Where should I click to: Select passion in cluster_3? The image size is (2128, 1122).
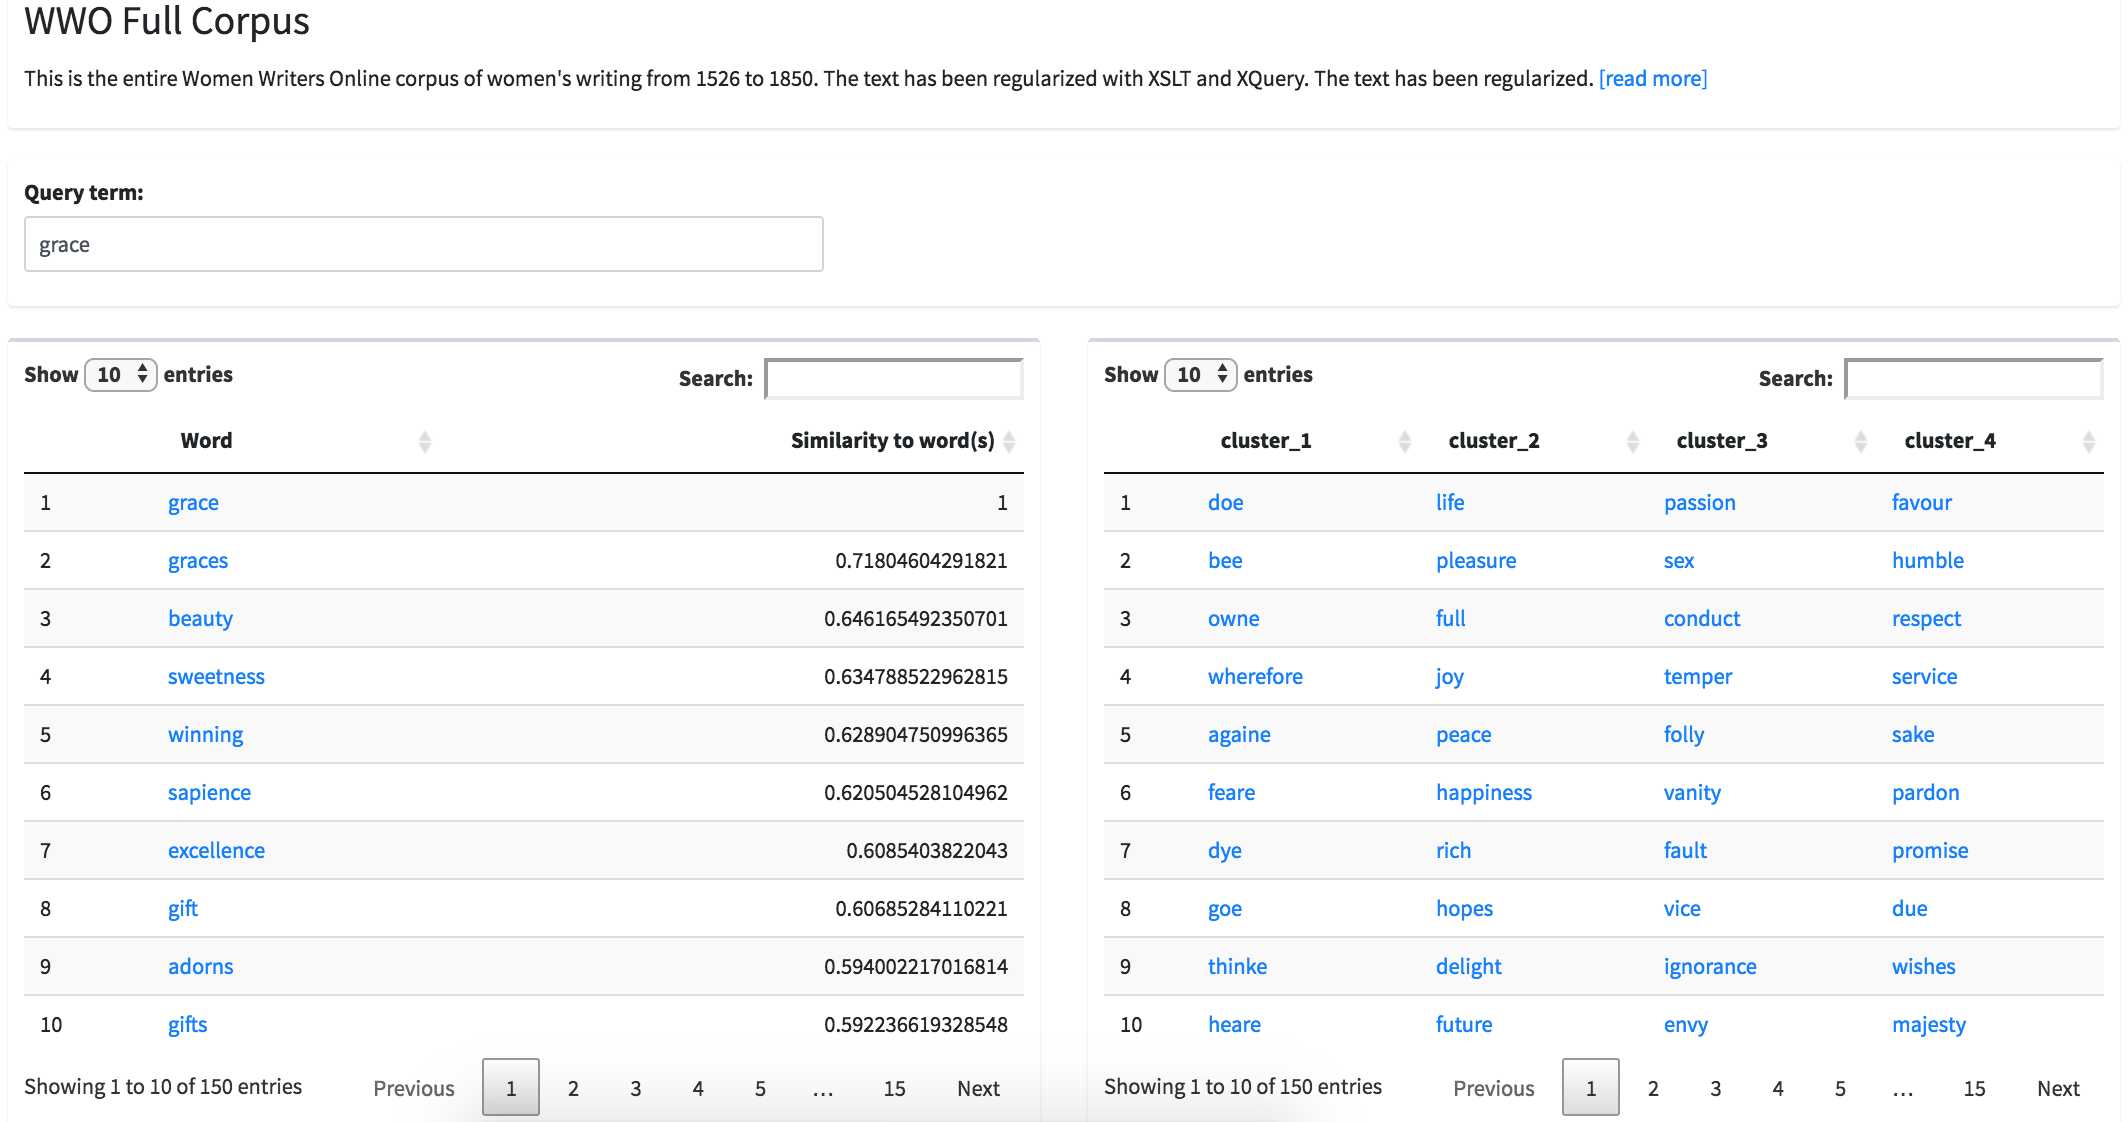point(1700,502)
